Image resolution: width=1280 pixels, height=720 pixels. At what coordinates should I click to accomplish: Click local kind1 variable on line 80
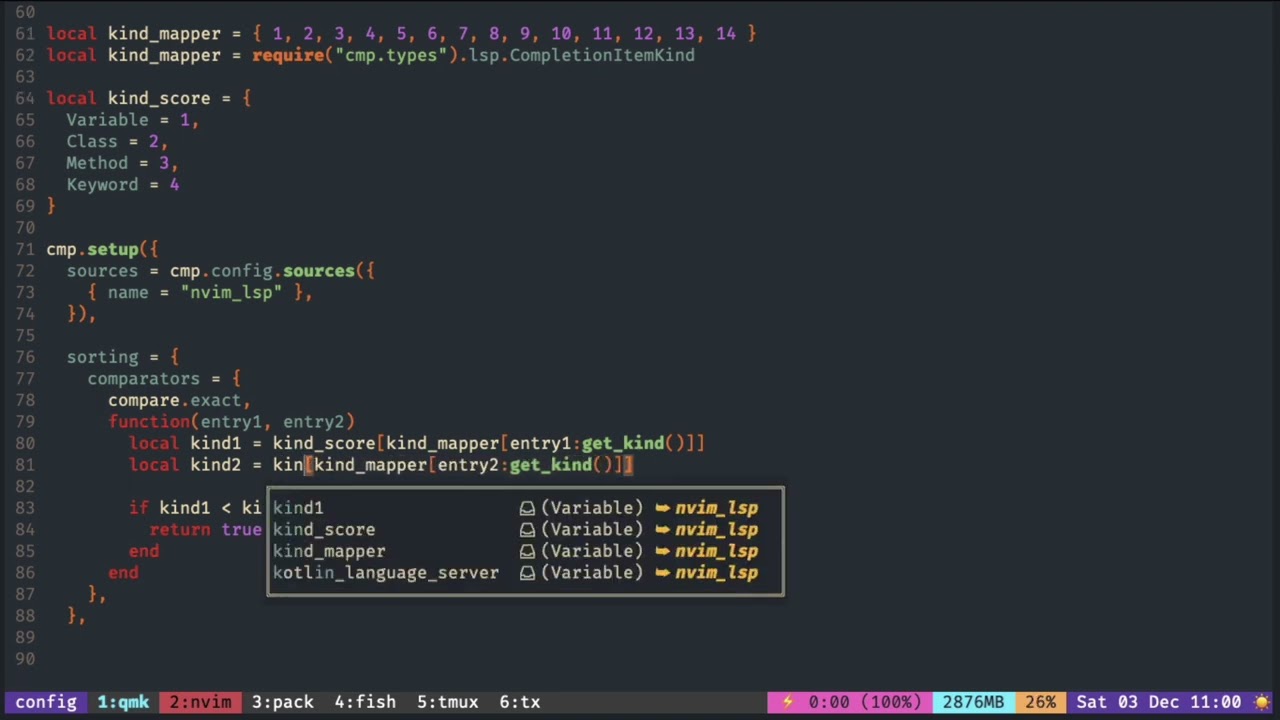[215, 444]
